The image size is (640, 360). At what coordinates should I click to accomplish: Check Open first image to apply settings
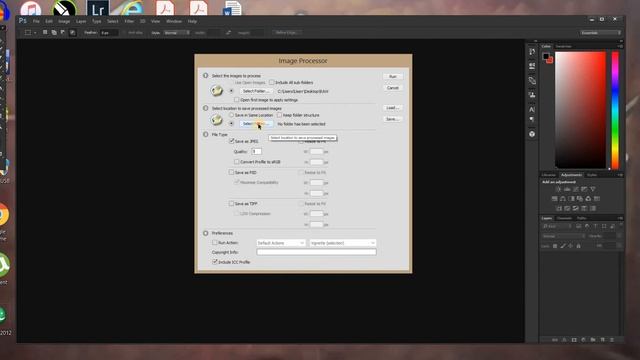pos(237,100)
